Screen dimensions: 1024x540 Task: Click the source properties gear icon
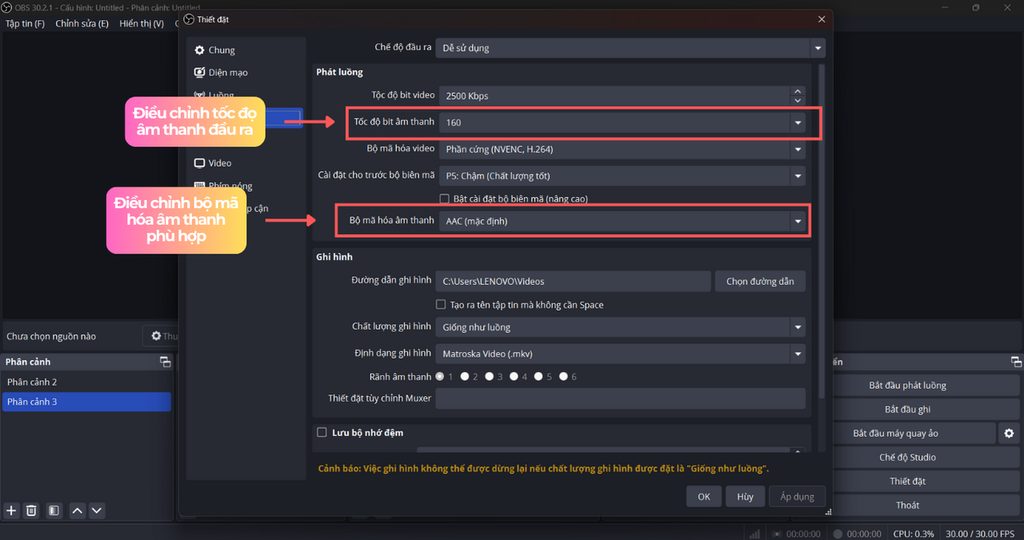pyautogui.click(x=156, y=336)
